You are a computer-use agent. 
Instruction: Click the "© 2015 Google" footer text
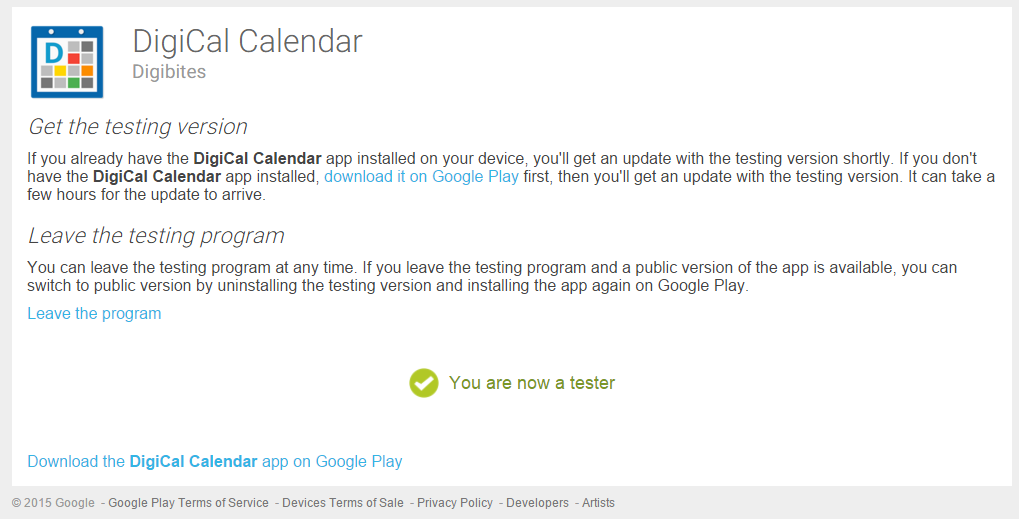tap(53, 503)
